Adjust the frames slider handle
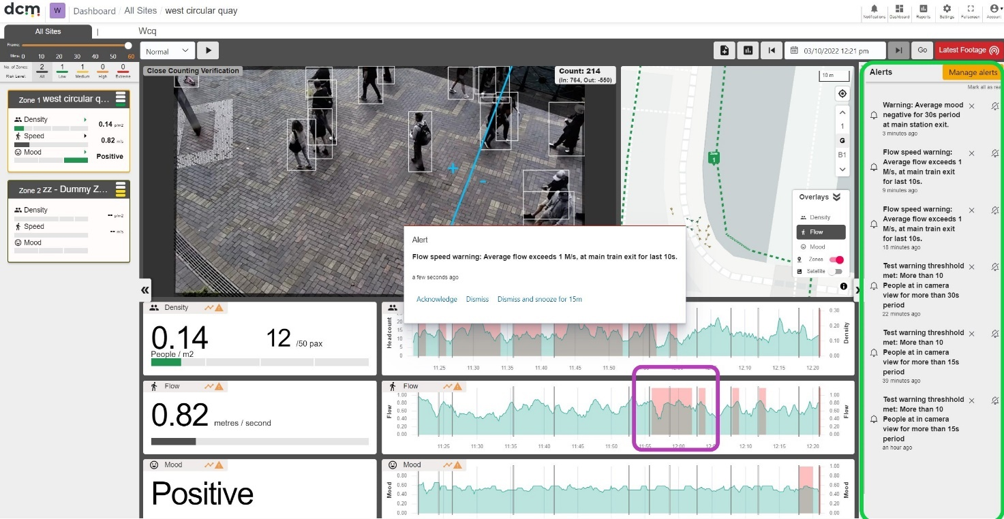Viewport: 1004px width, 519px height. (128, 45)
